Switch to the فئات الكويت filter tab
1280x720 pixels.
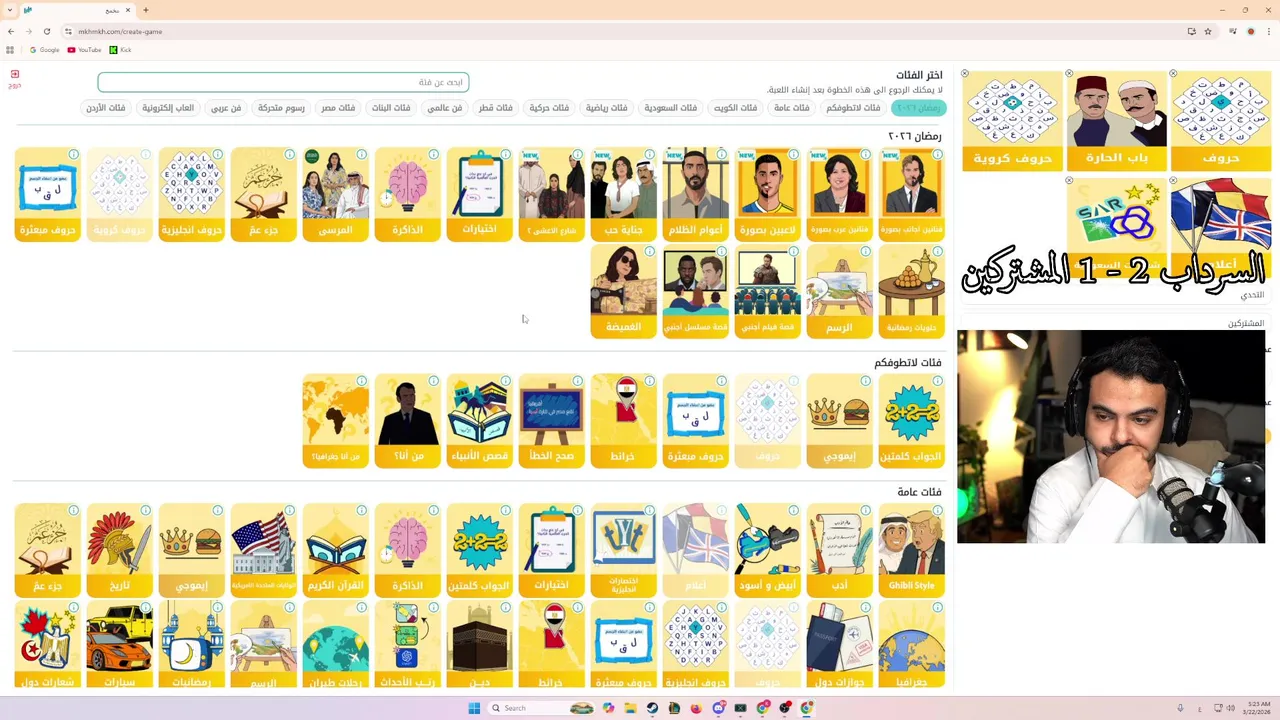[735, 108]
